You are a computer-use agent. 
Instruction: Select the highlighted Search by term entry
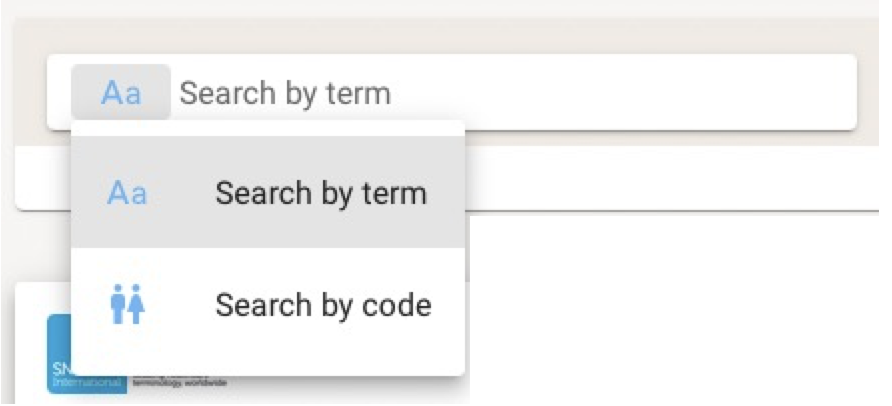click(268, 193)
